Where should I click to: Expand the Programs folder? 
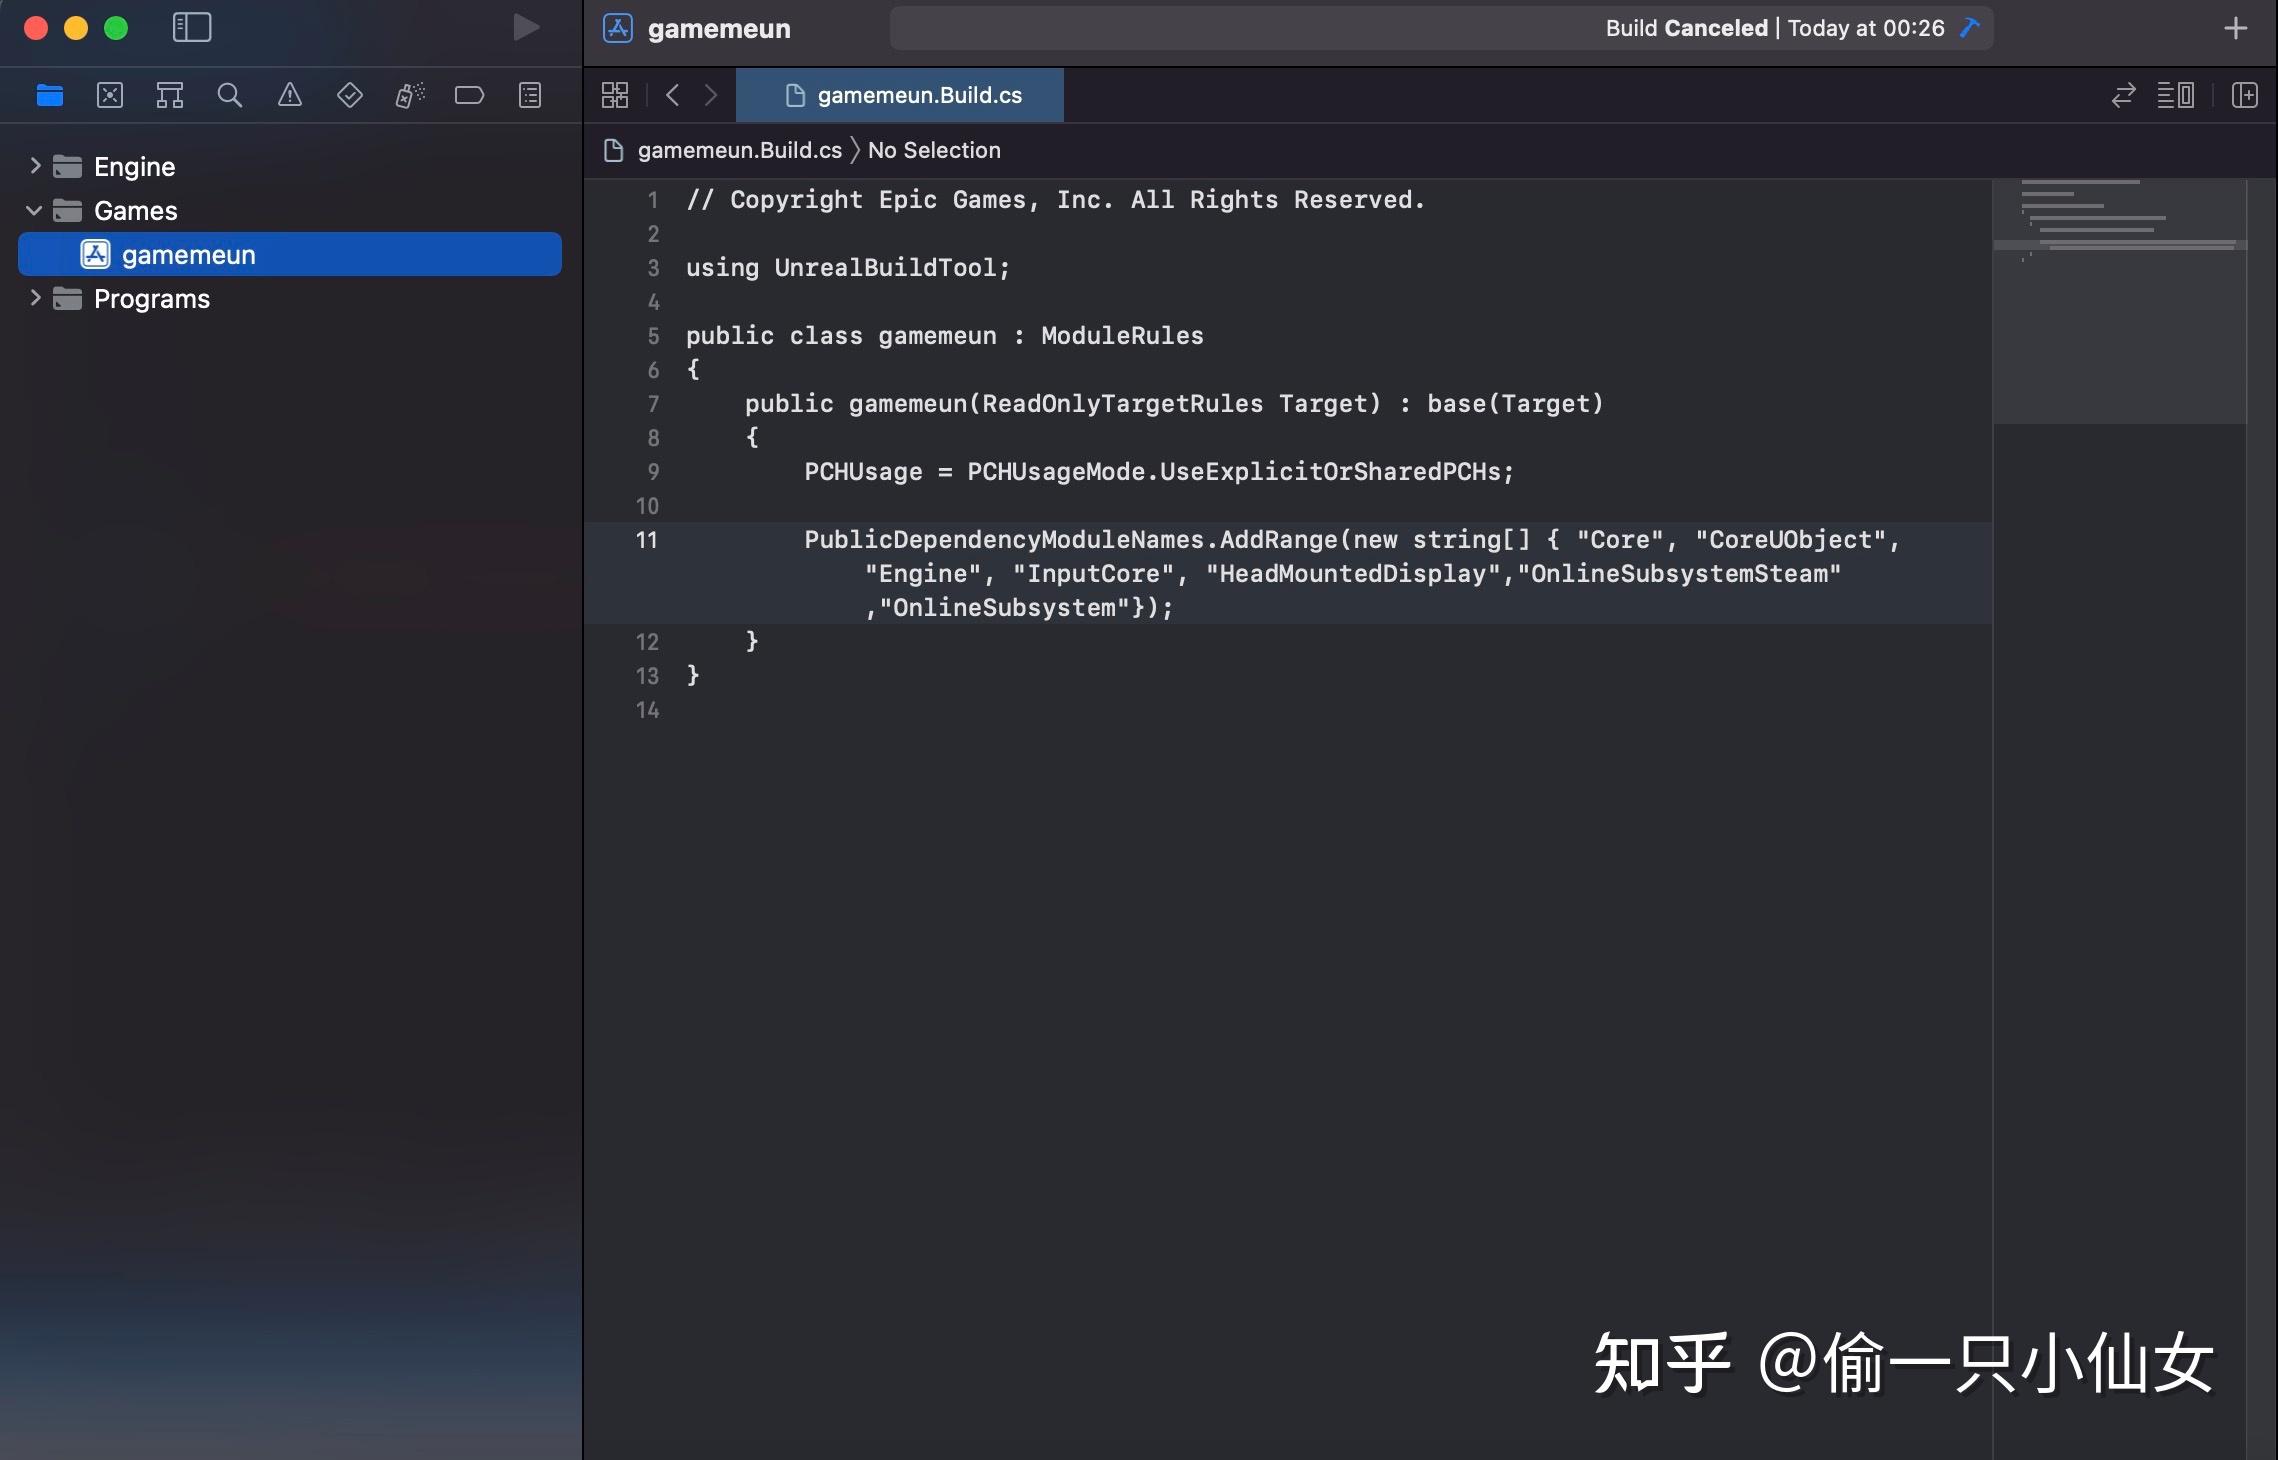[35, 298]
